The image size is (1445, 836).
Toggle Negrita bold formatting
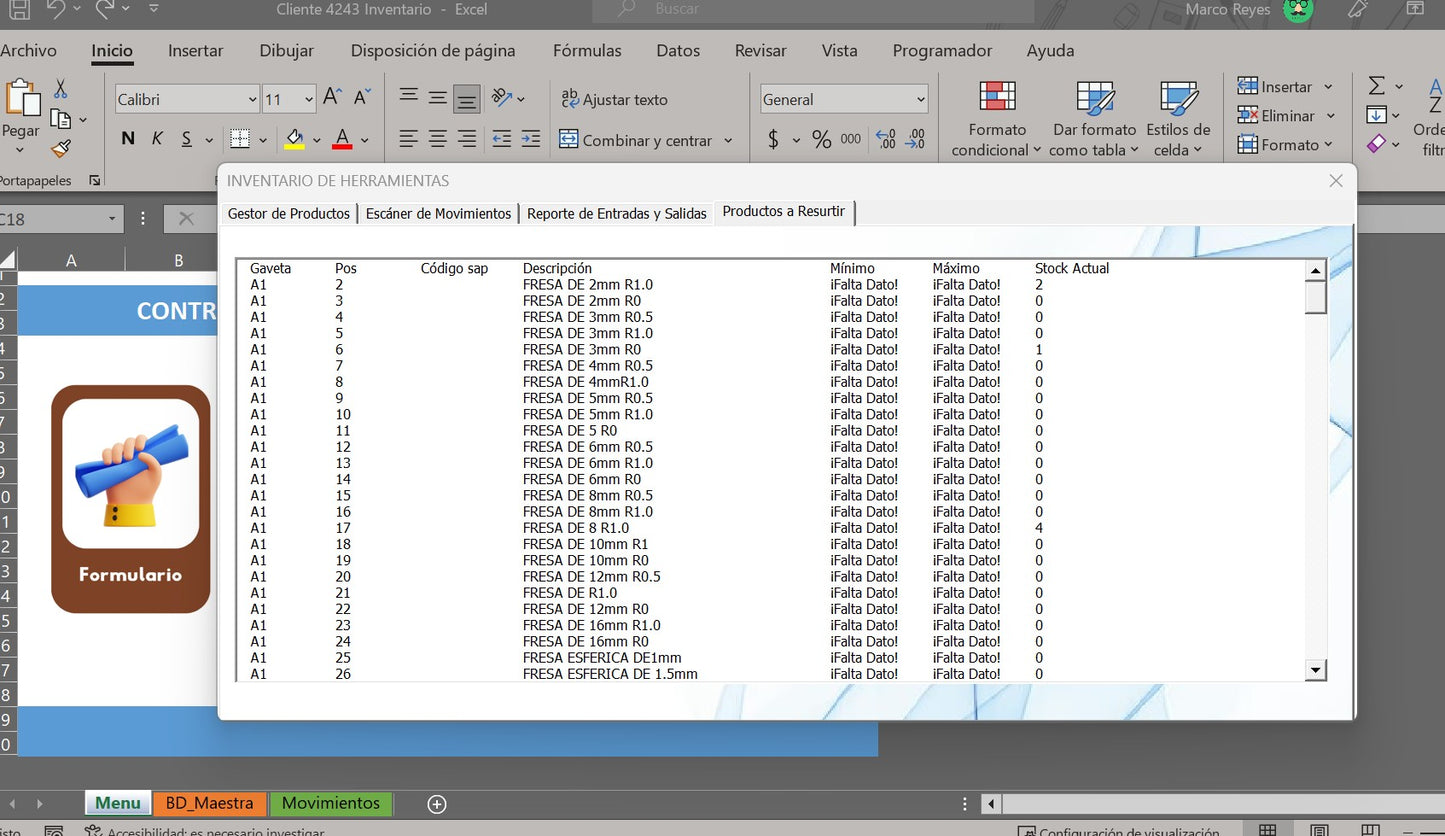coord(128,139)
